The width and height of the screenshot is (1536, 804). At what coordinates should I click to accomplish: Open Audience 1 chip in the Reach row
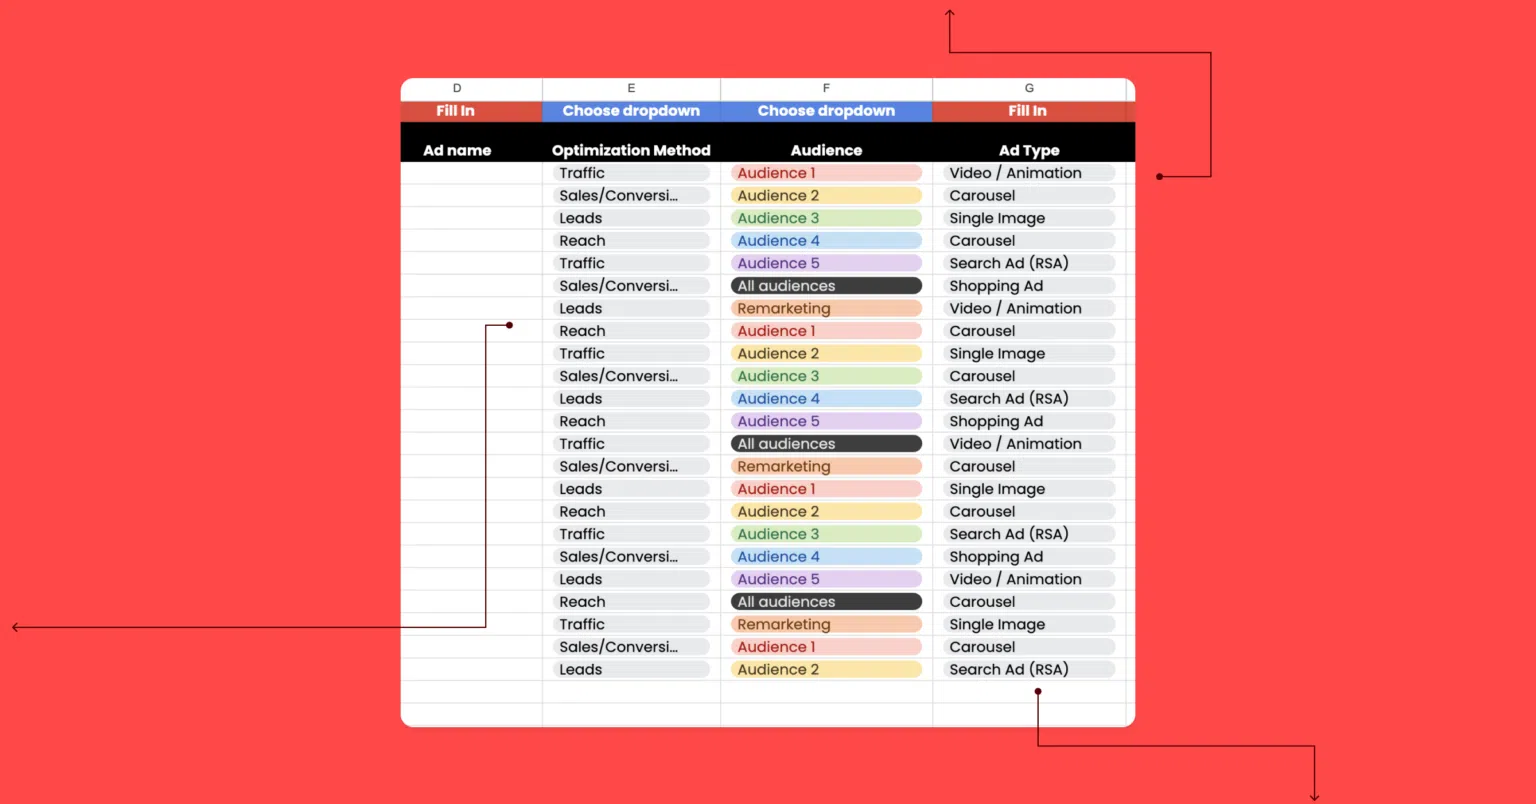[x=826, y=331]
